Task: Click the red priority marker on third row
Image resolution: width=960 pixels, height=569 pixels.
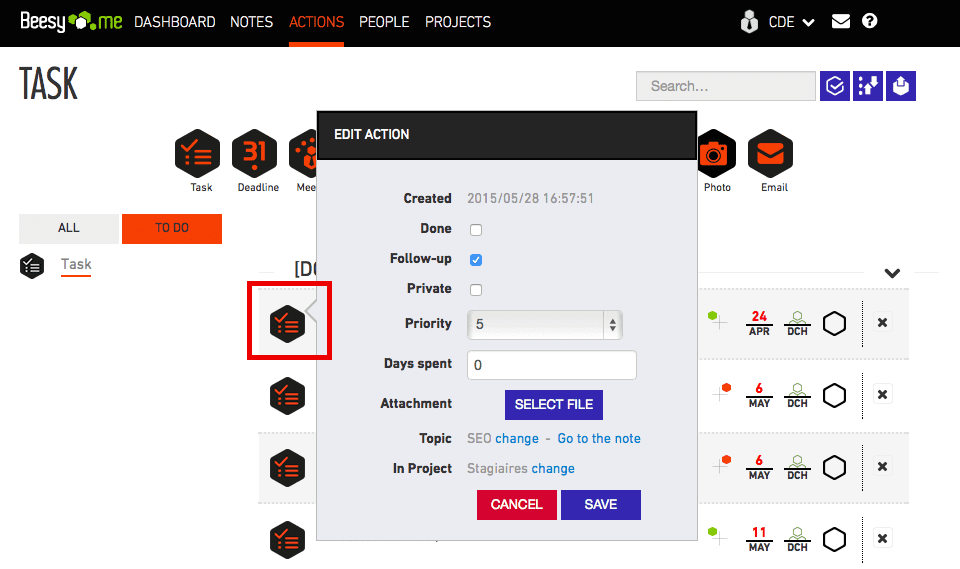Action: click(x=726, y=459)
